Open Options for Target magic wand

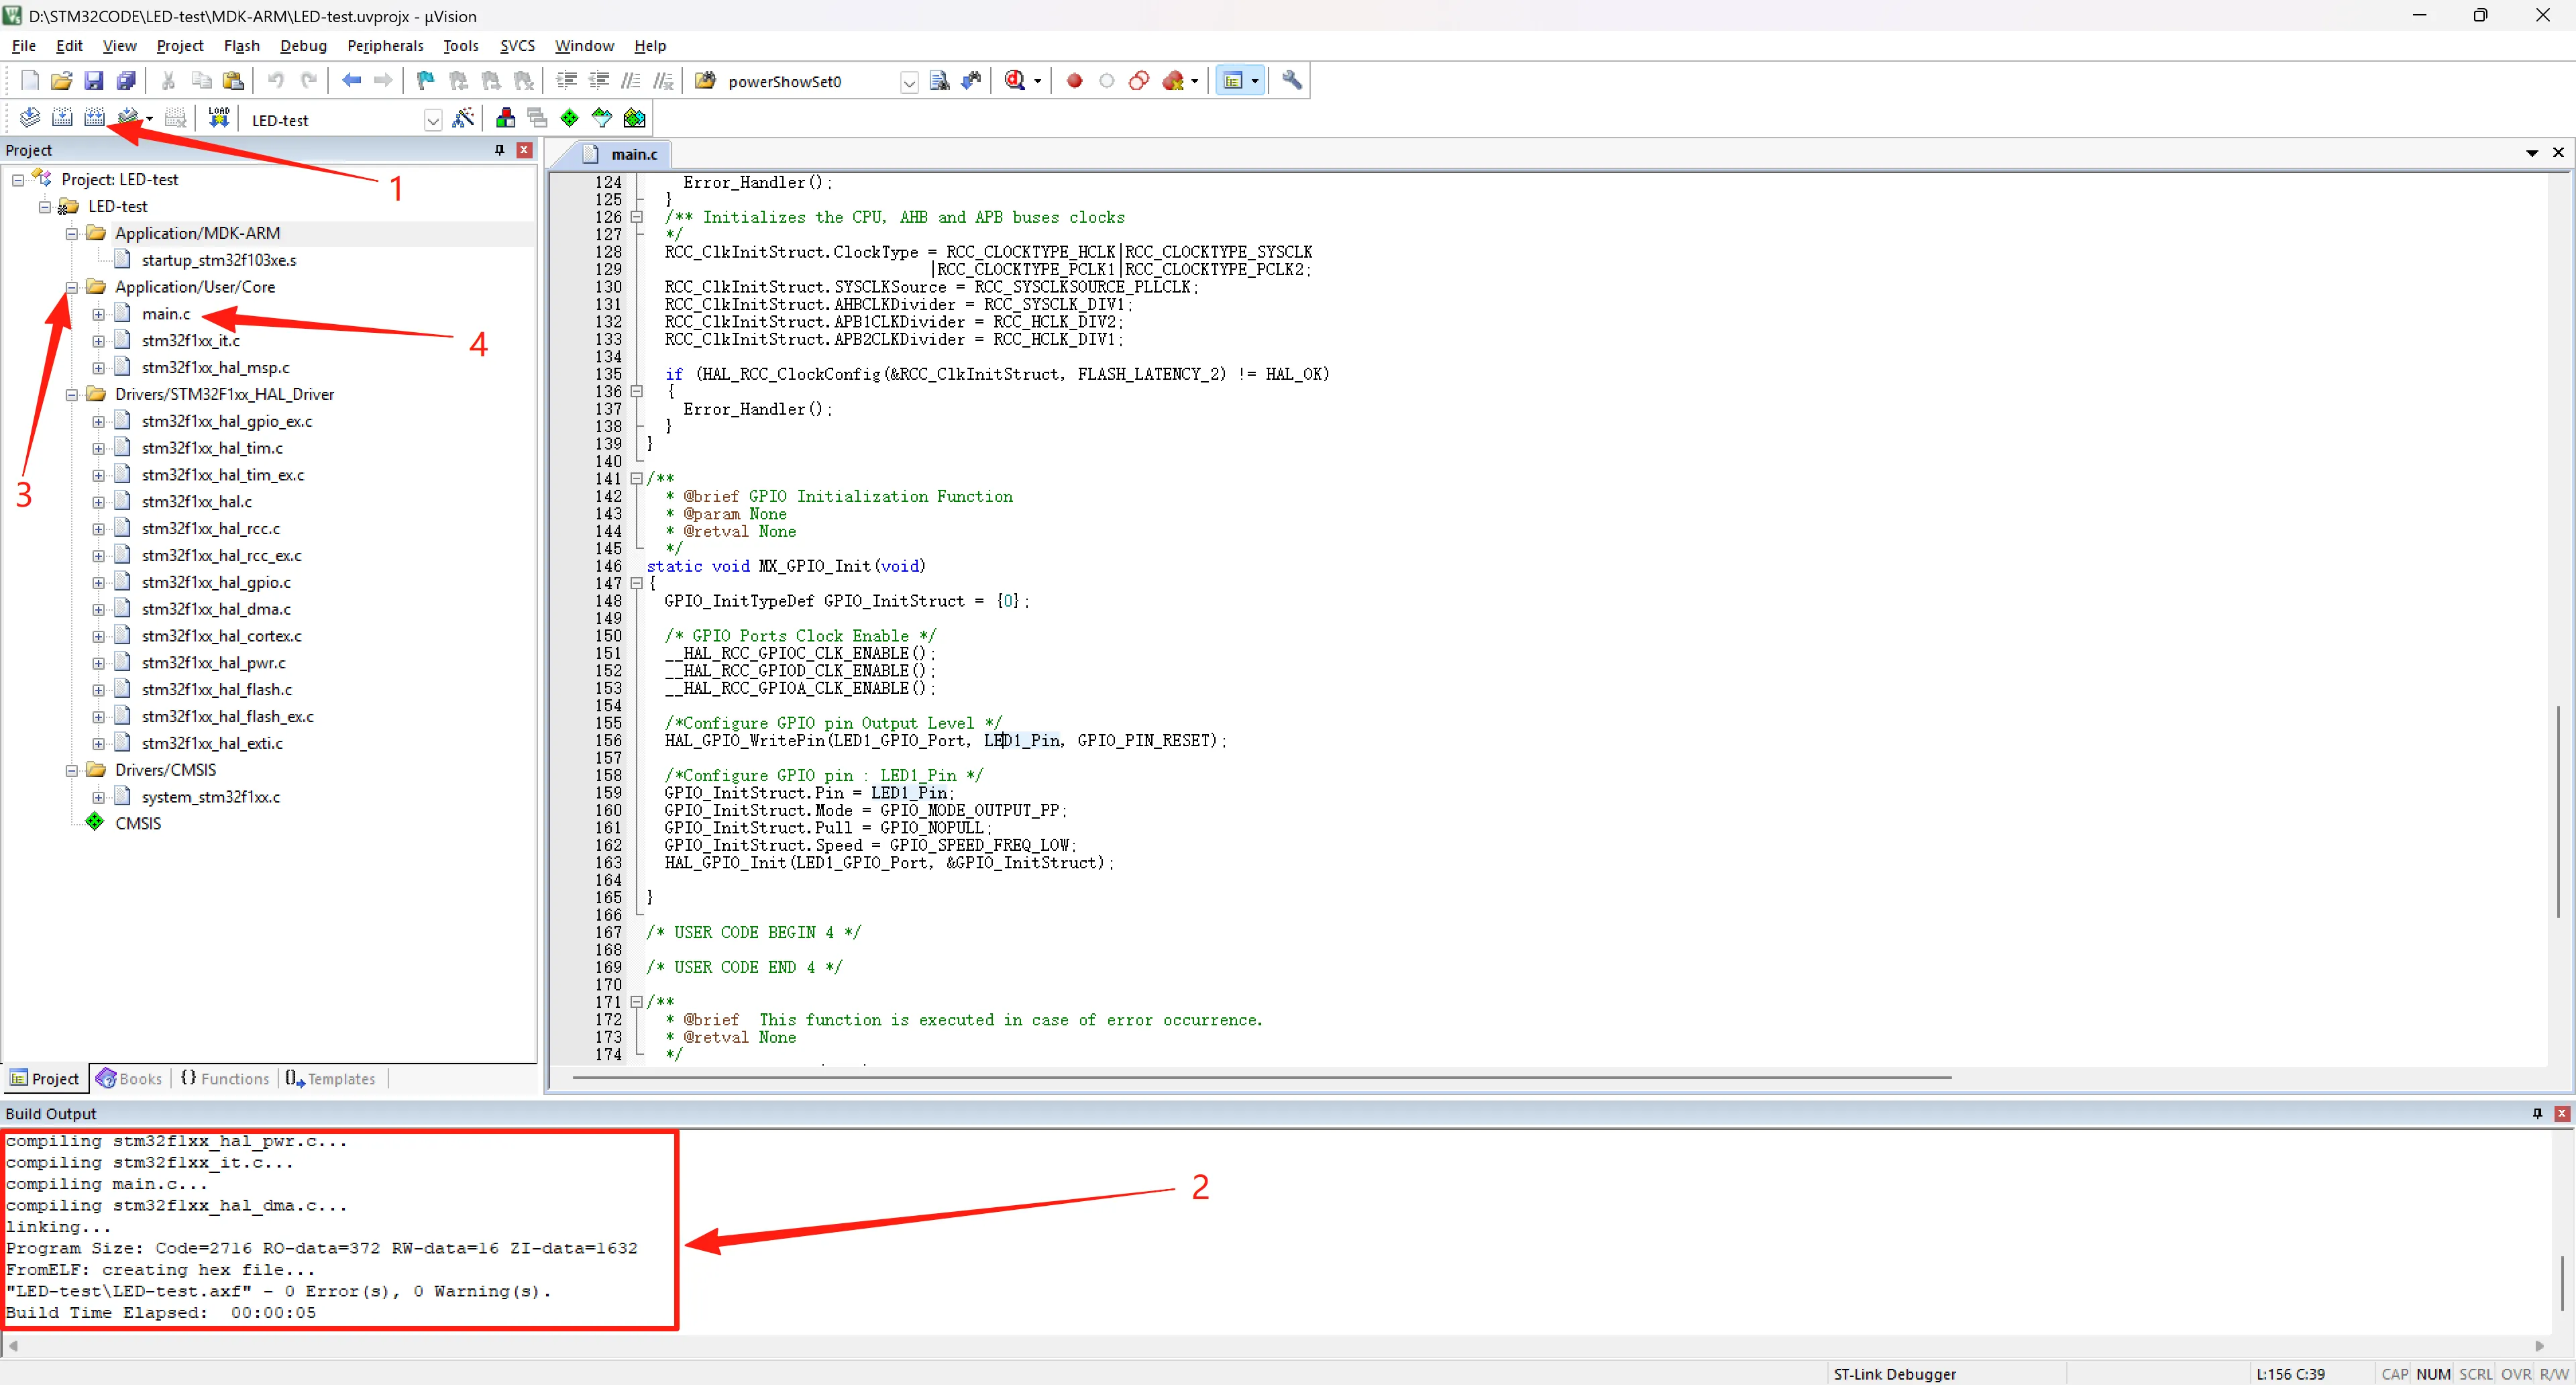463,118
